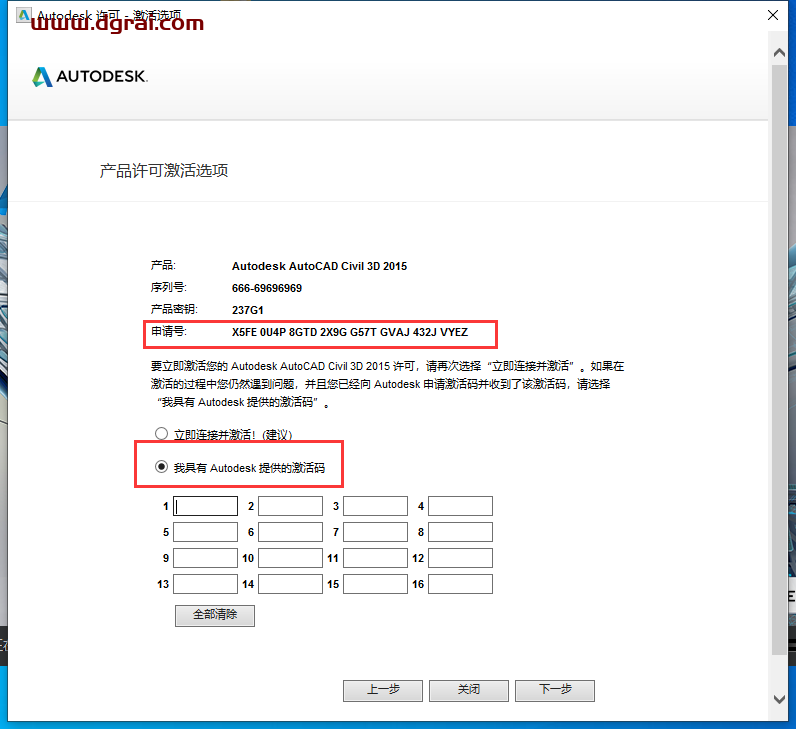
Task: Click activation code field 16
Action: coord(460,584)
